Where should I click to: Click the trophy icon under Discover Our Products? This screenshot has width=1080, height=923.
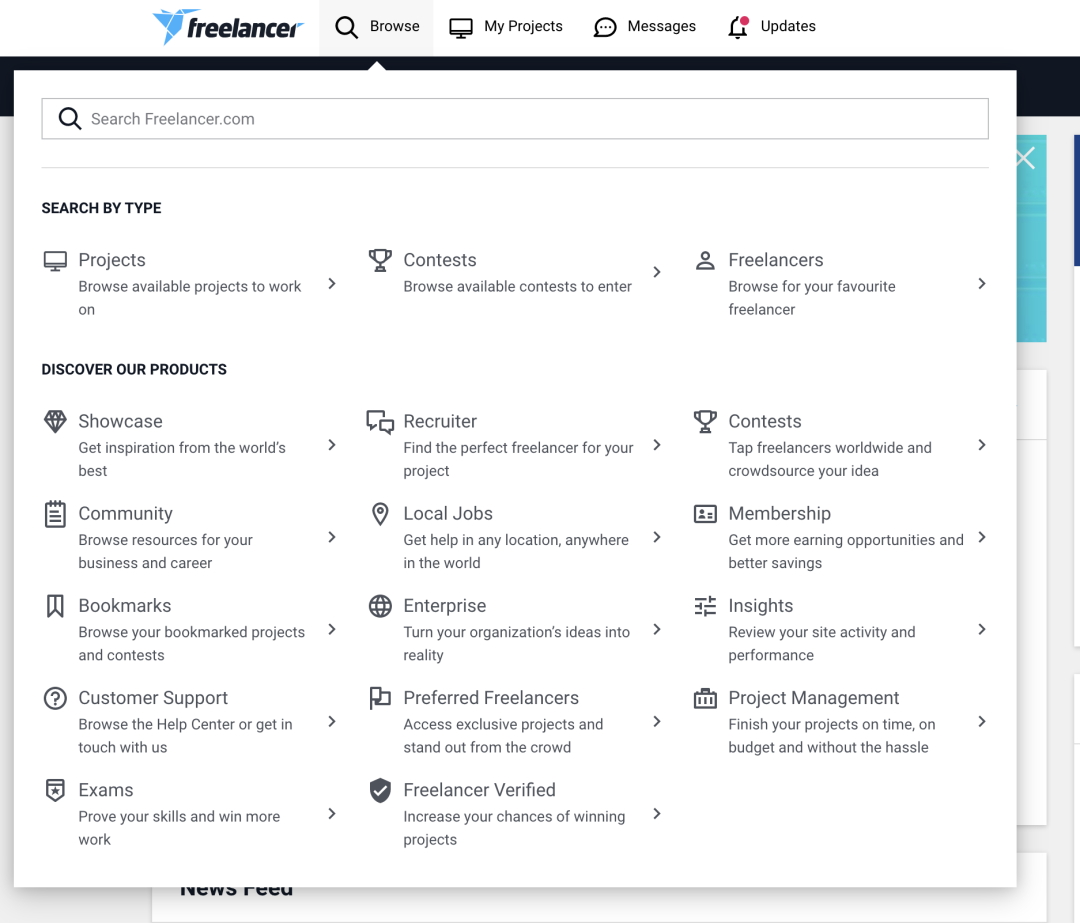click(x=705, y=422)
